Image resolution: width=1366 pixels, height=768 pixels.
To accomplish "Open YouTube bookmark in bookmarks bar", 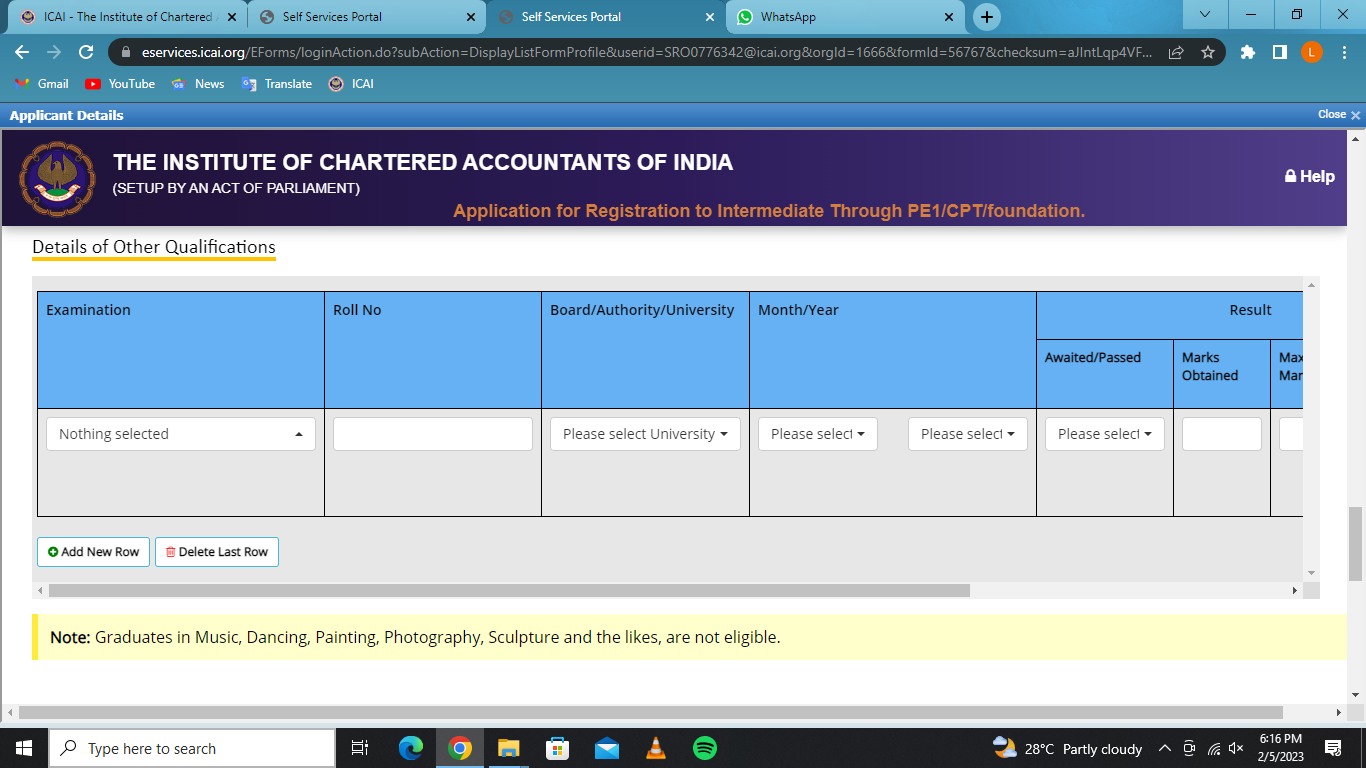I will pos(120,84).
